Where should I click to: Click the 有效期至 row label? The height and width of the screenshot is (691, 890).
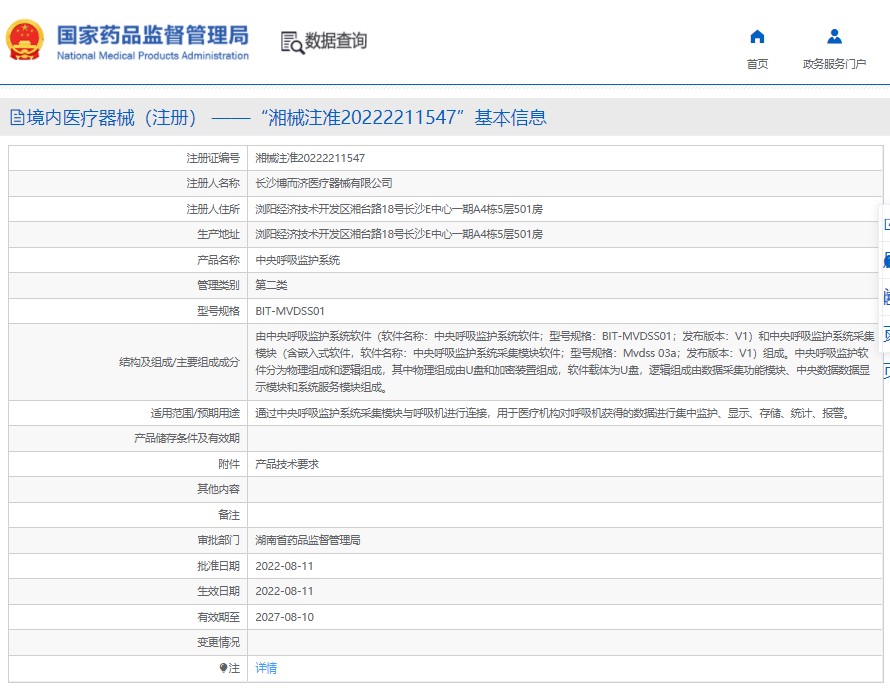(x=219, y=617)
